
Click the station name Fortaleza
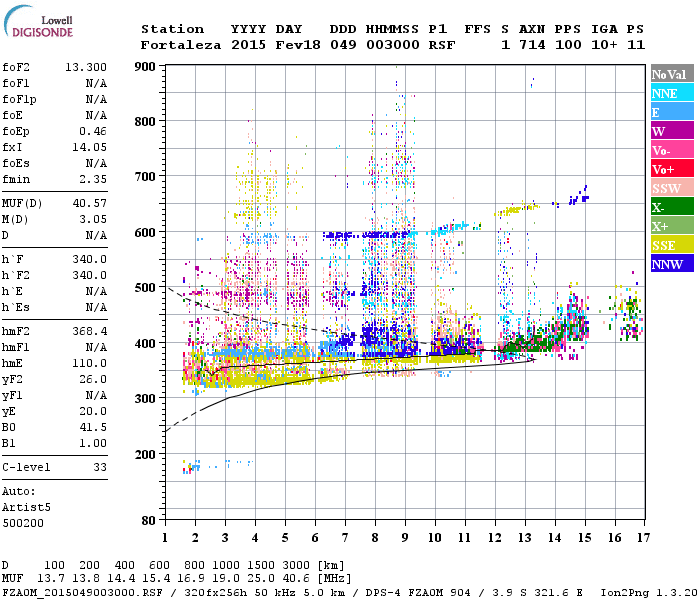[181, 45]
